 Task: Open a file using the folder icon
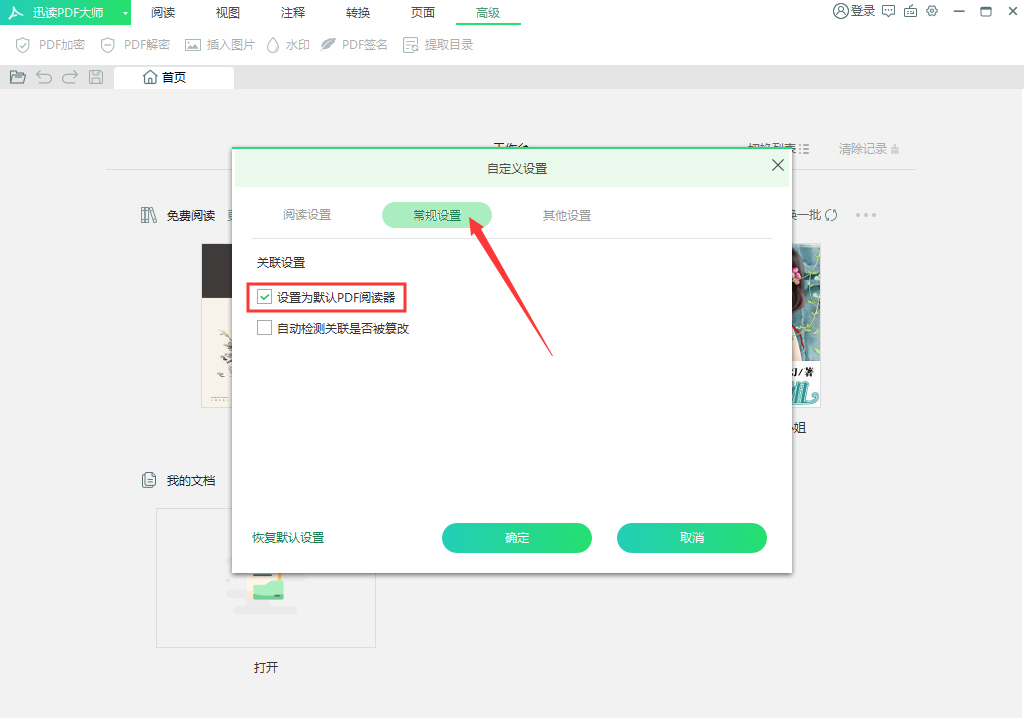[x=17, y=76]
